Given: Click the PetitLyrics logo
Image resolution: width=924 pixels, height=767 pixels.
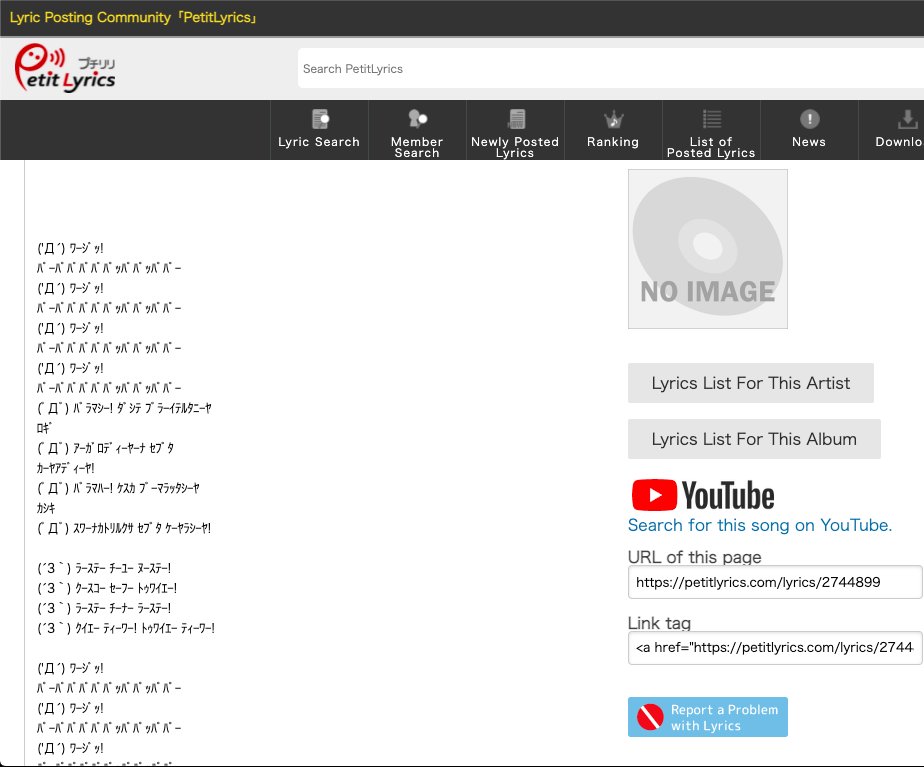Looking at the screenshot, I should (x=65, y=68).
